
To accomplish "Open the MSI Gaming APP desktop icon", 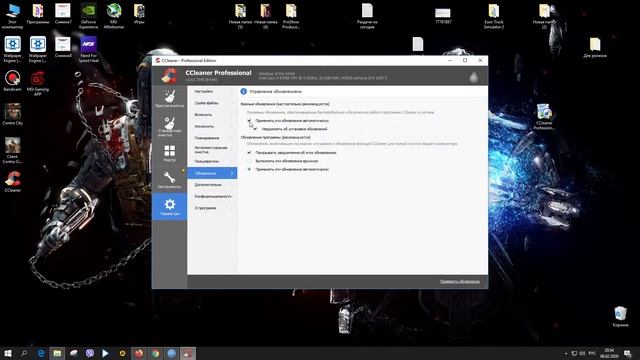I will click(x=38, y=83).
